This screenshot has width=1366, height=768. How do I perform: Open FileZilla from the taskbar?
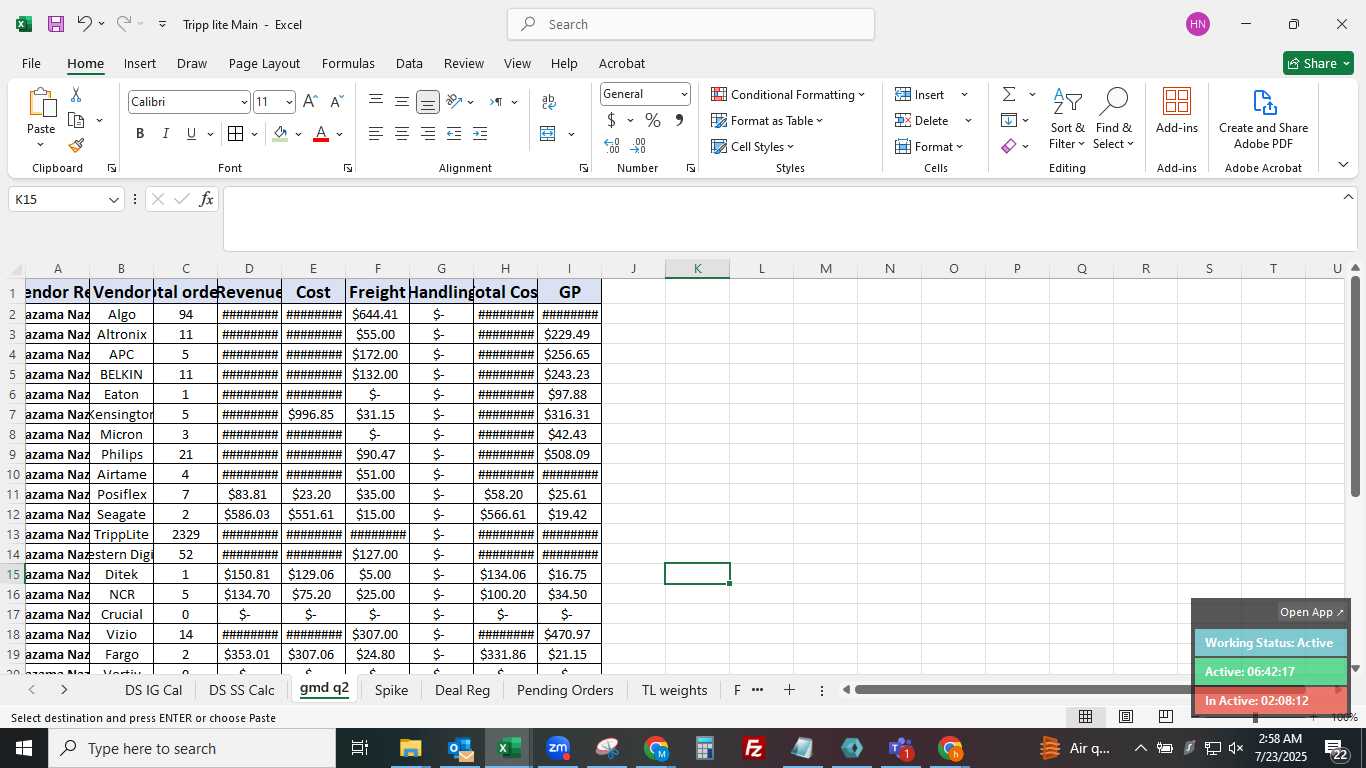pyautogui.click(x=754, y=748)
